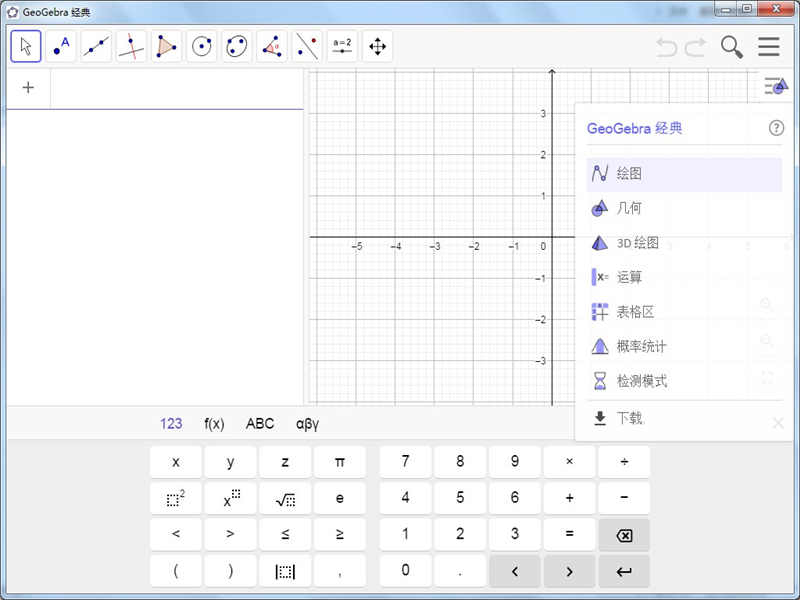Select the Angle measurement tool
Viewport: 800px width, 600px height.
click(271, 45)
